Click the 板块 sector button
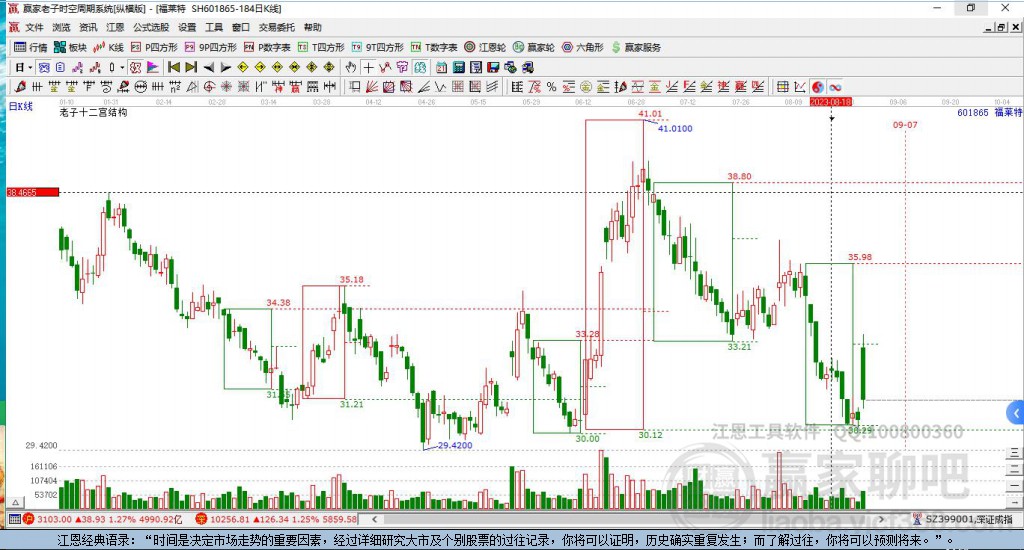This screenshot has height=550, width=1024. pos(70,47)
